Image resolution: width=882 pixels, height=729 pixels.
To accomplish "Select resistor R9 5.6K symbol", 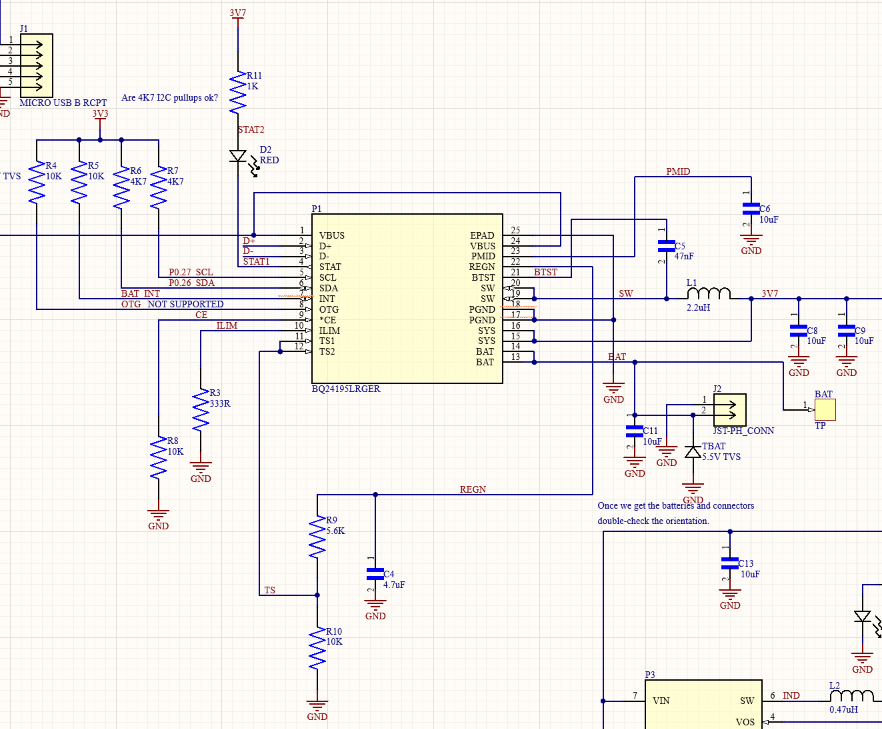I will tap(317, 537).
